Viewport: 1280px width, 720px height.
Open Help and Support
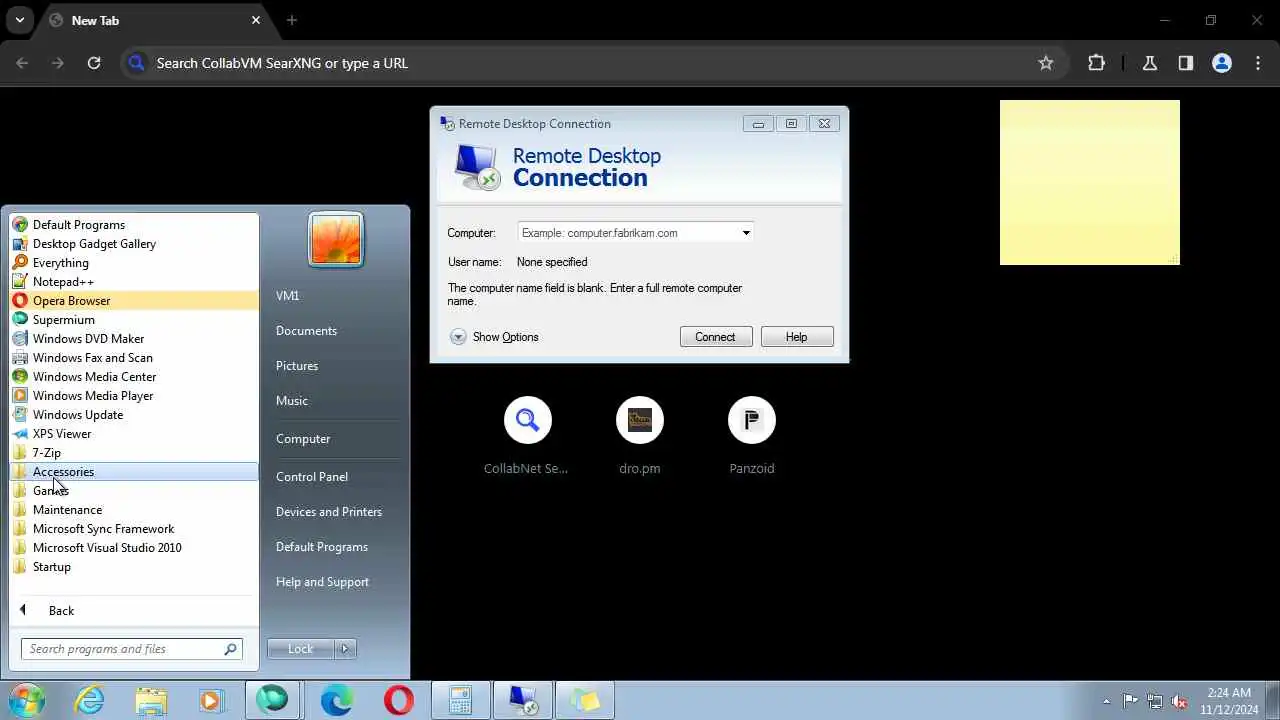[322, 582]
